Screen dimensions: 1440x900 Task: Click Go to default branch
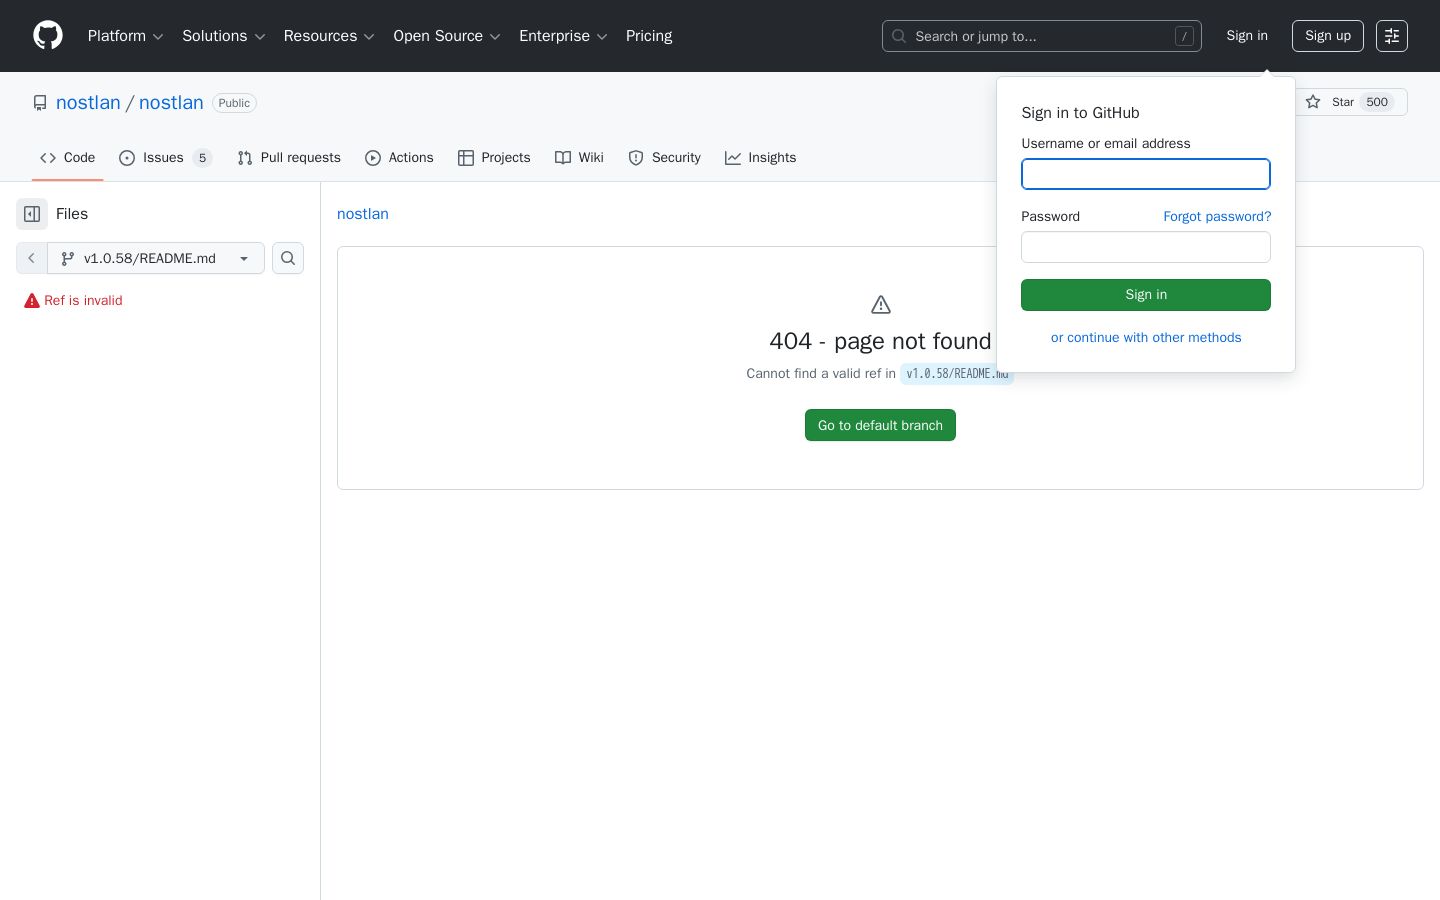pos(880,425)
